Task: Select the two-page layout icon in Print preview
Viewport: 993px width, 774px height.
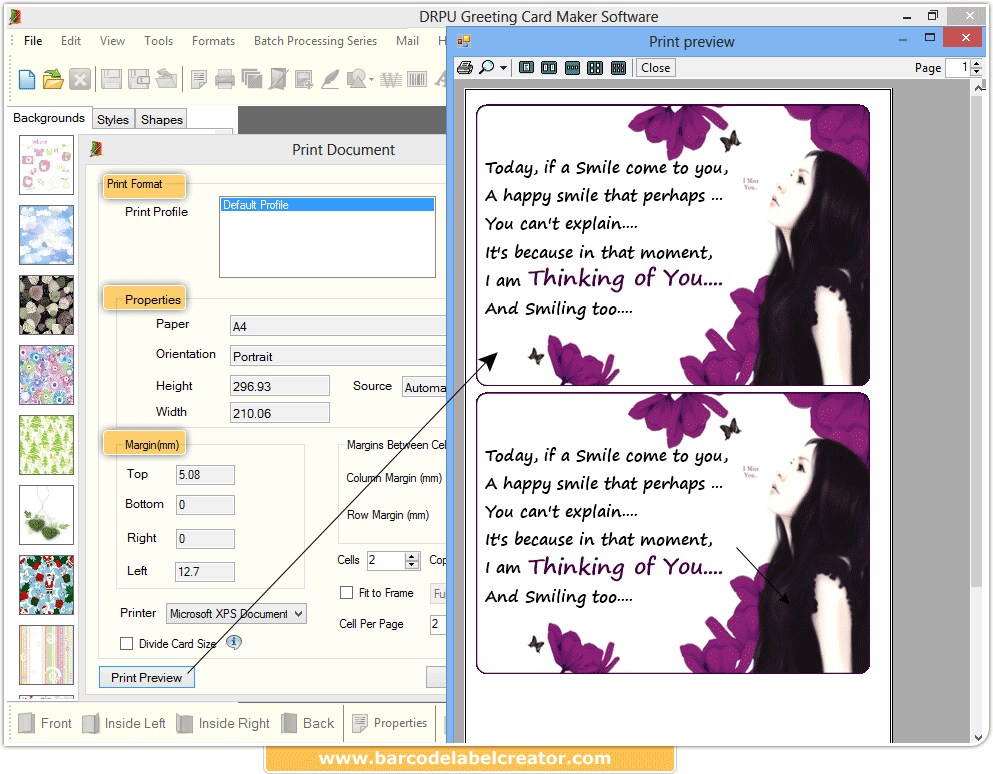Action: (x=548, y=67)
